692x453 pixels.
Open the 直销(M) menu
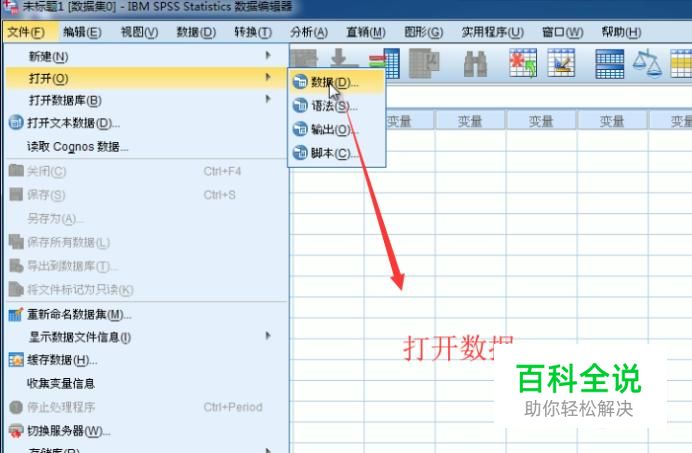(x=366, y=32)
